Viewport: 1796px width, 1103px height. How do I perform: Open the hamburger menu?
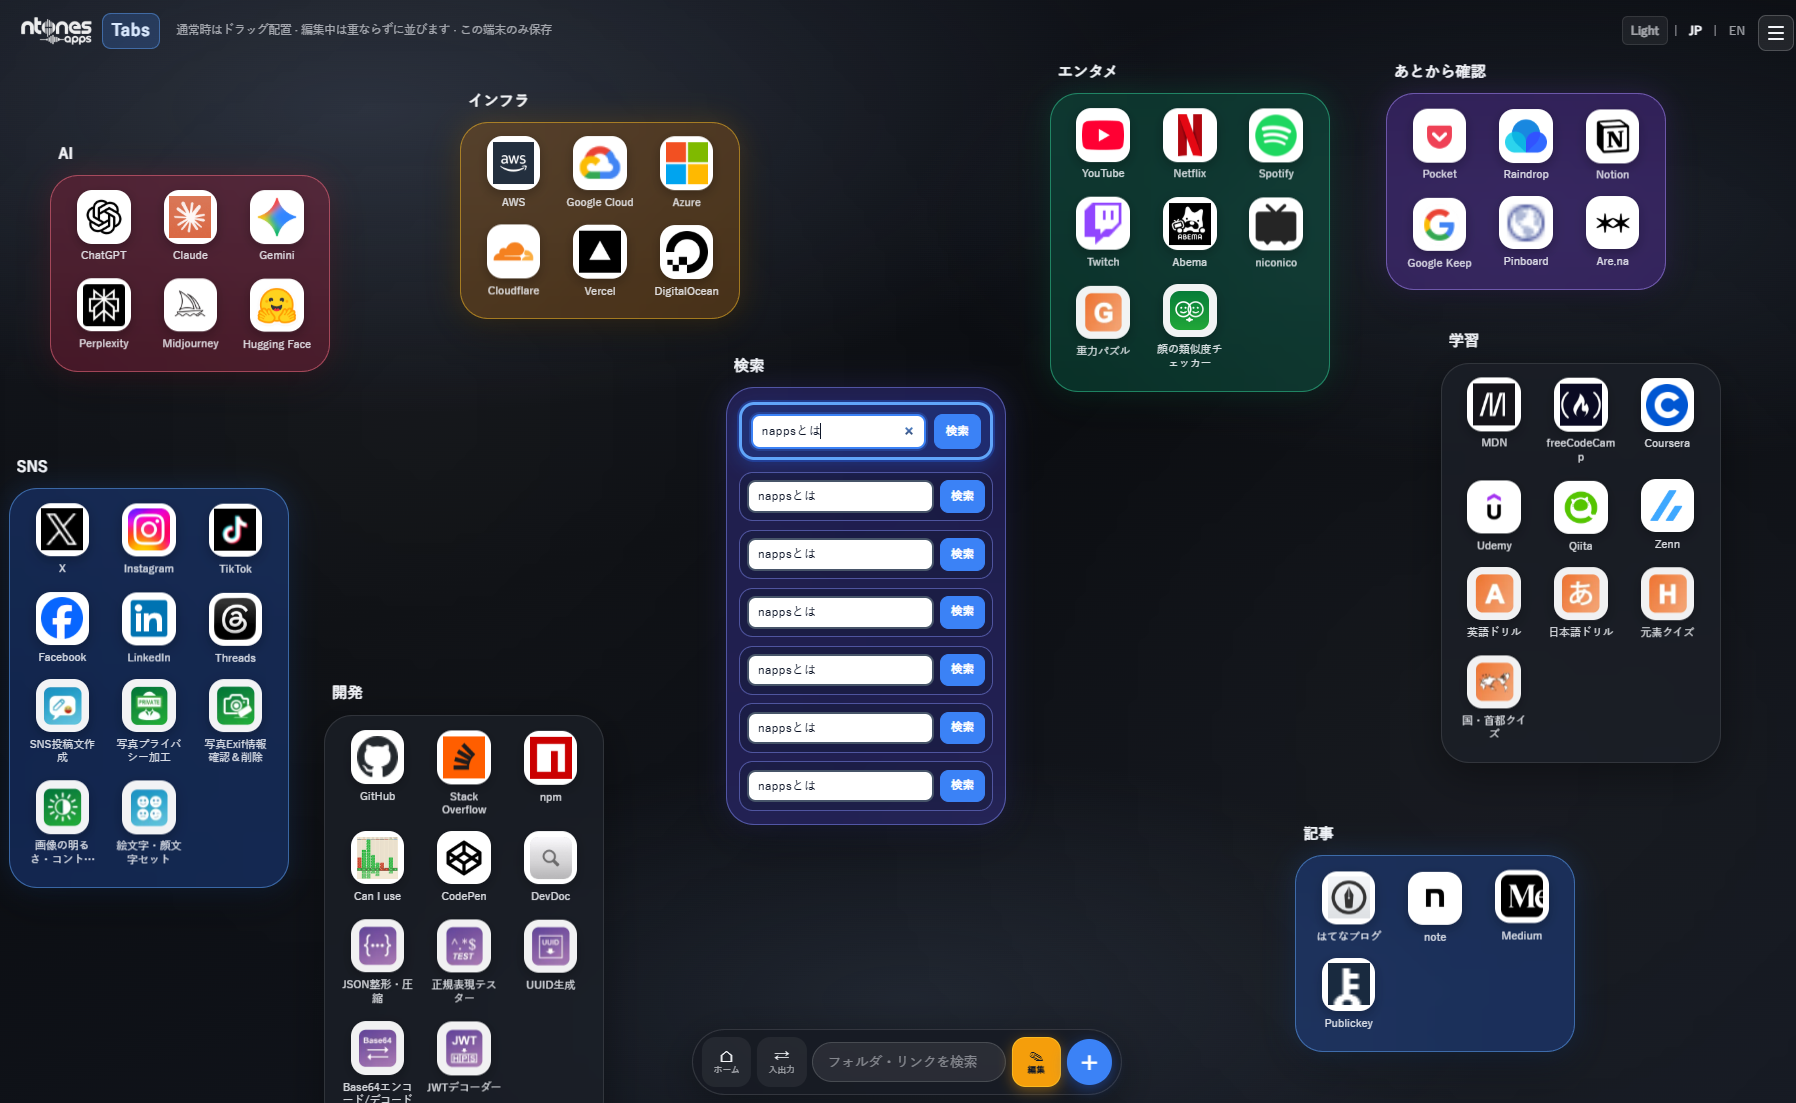click(1775, 33)
